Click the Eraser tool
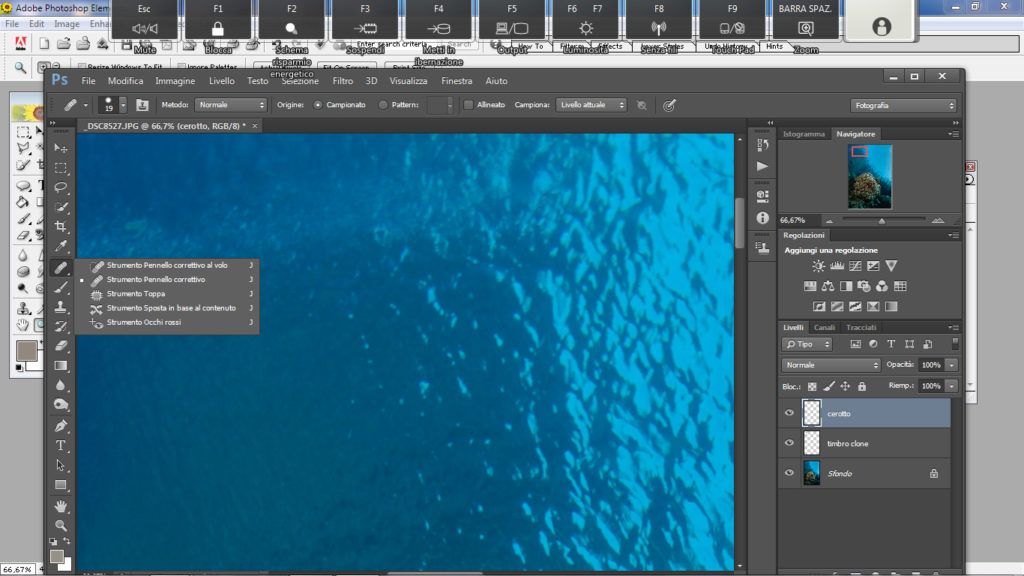 tap(61, 345)
